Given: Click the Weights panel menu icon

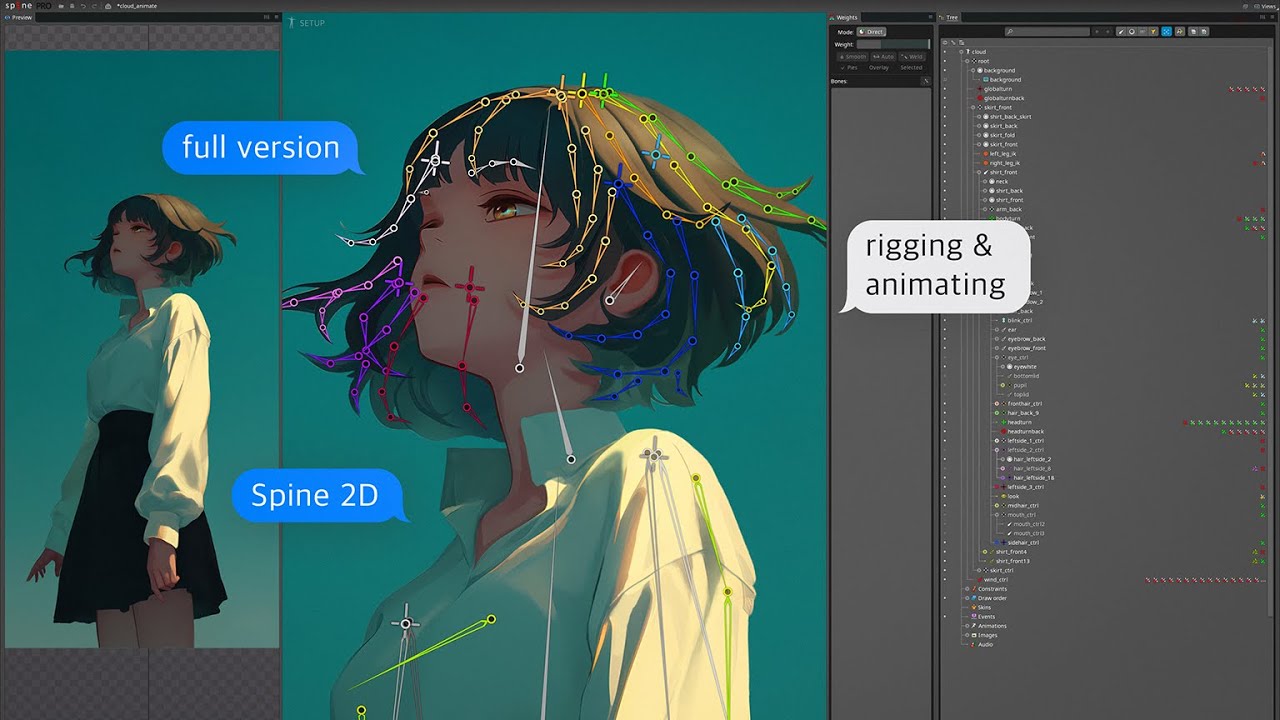Looking at the screenshot, I should pyautogui.click(x=930, y=17).
